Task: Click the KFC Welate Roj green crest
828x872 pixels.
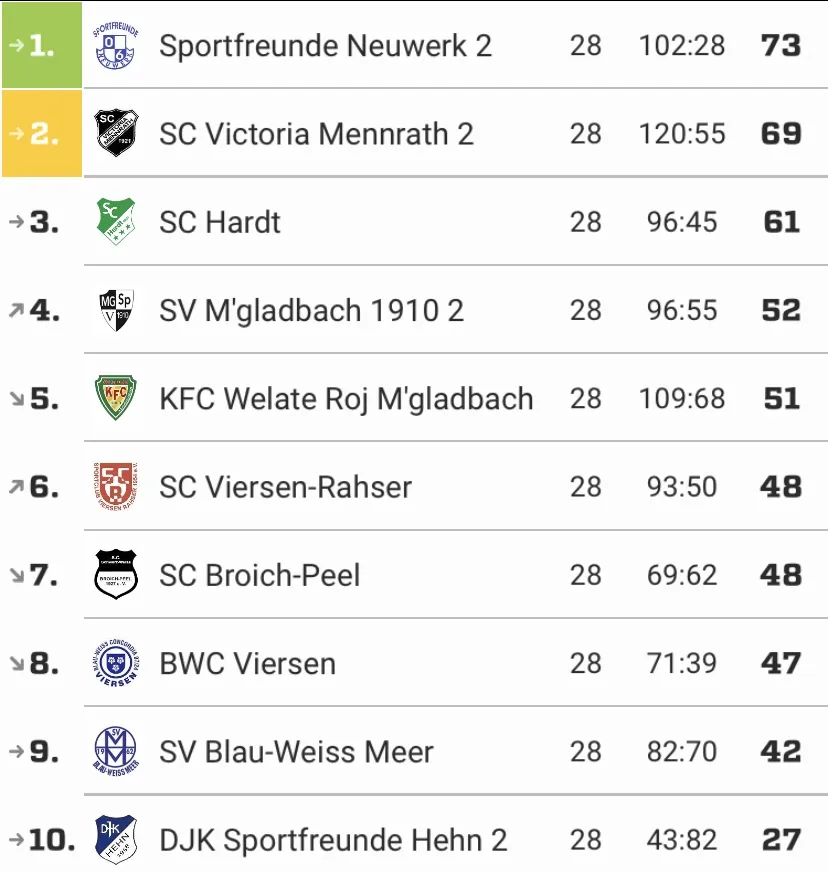Action: point(116,398)
